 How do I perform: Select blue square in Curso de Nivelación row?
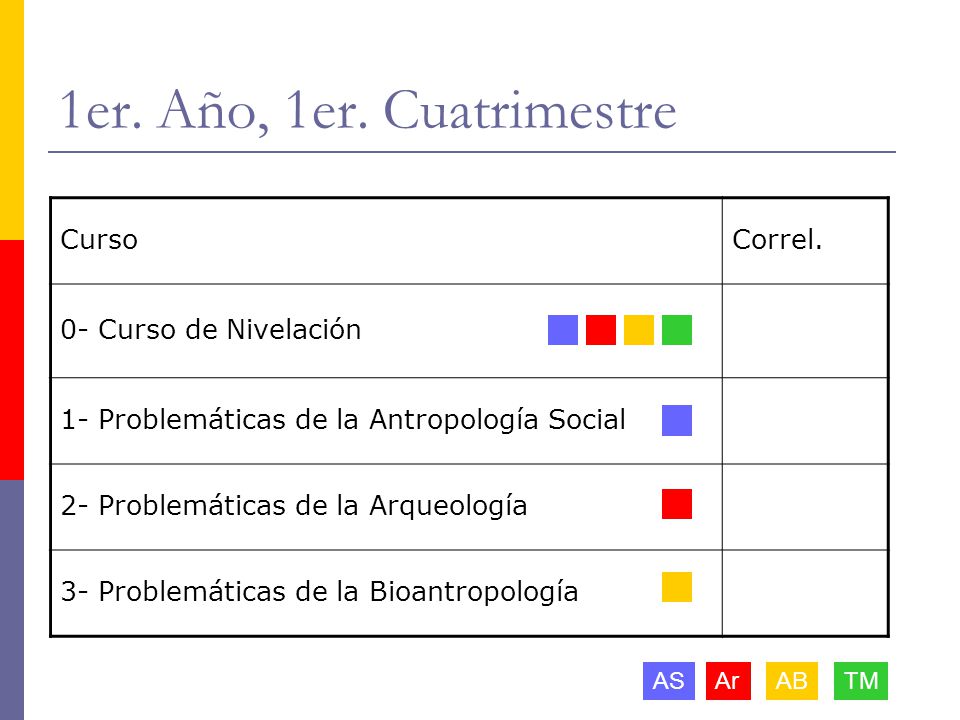563,330
